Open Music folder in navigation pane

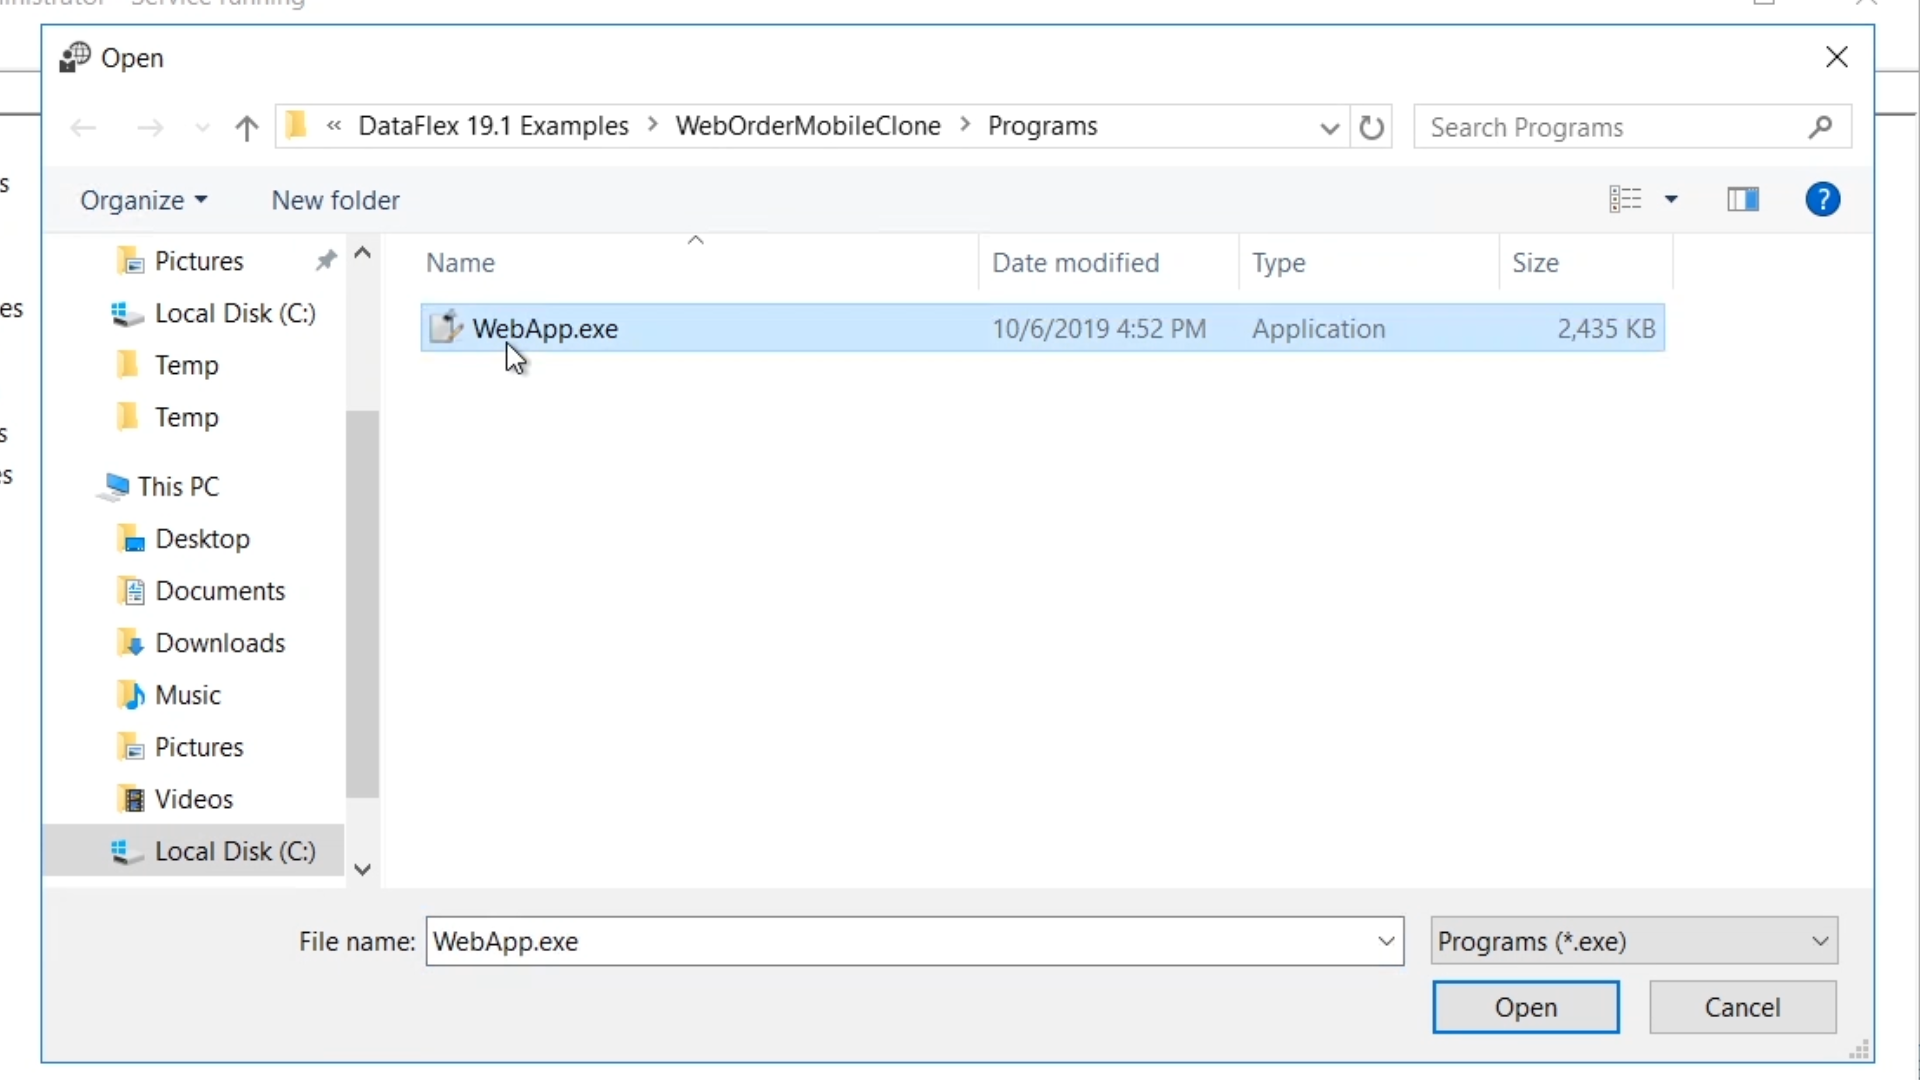[x=188, y=695]
